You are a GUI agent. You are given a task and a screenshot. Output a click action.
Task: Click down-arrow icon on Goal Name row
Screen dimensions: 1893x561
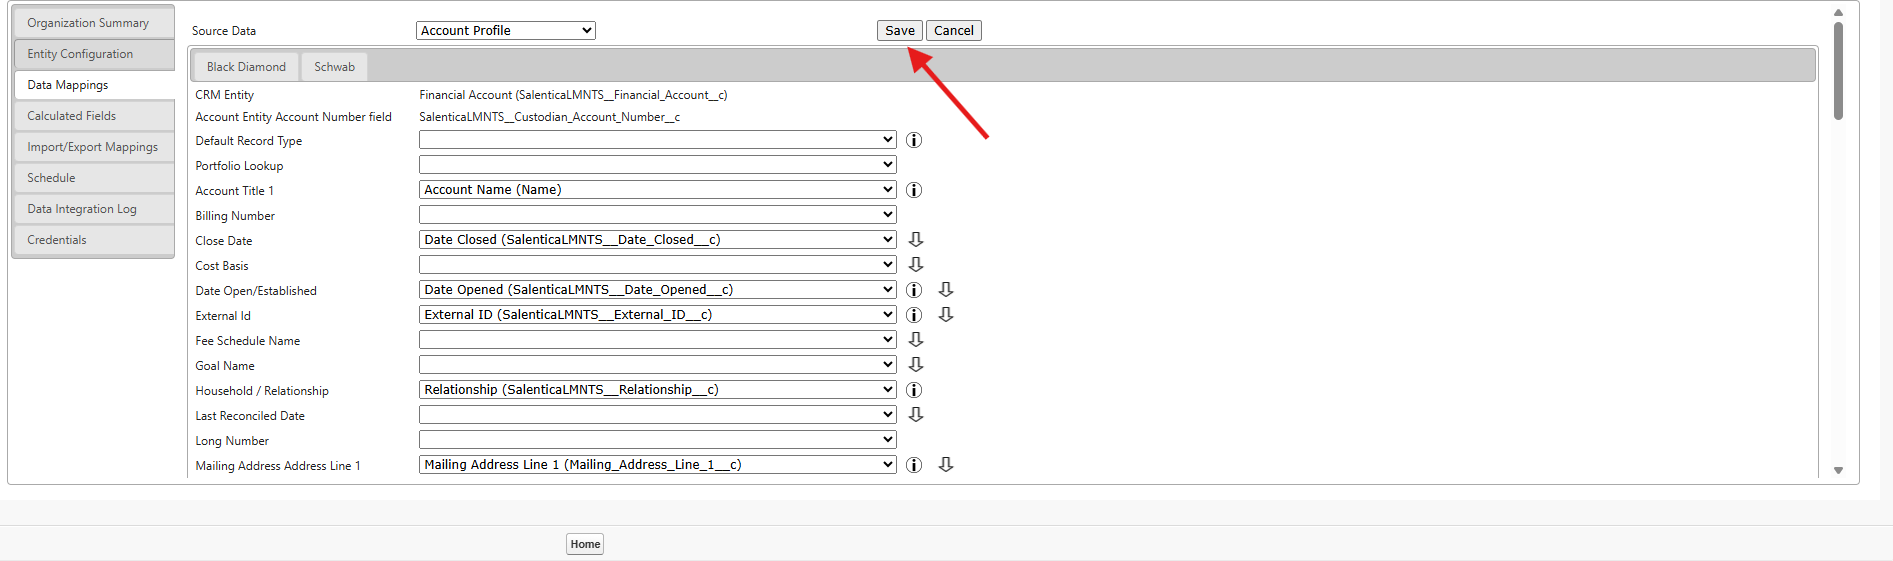pos(915,365)
